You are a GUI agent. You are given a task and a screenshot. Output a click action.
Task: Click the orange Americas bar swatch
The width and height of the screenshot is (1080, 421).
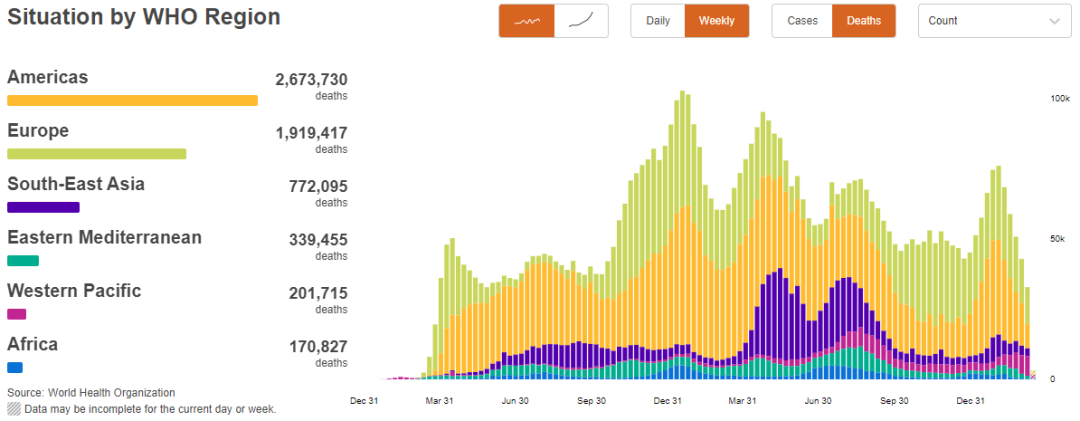tap(132, 100)
